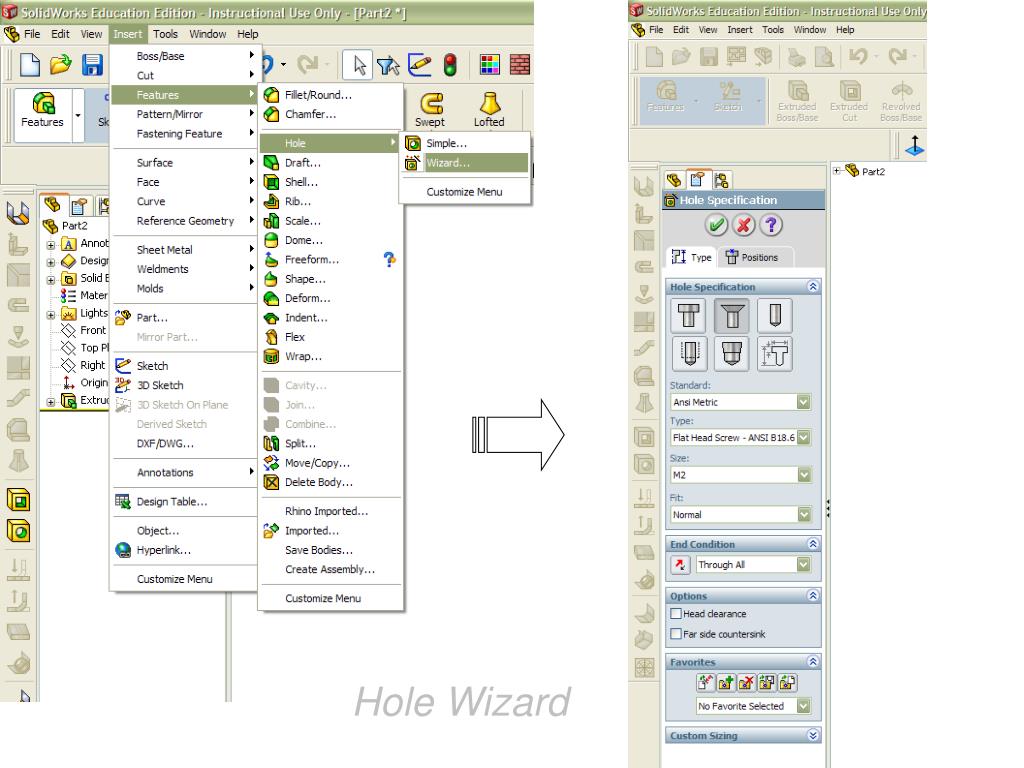Open the Tools menu in left window
Viewport: 1024px width, 768px height.
point(165,34)
